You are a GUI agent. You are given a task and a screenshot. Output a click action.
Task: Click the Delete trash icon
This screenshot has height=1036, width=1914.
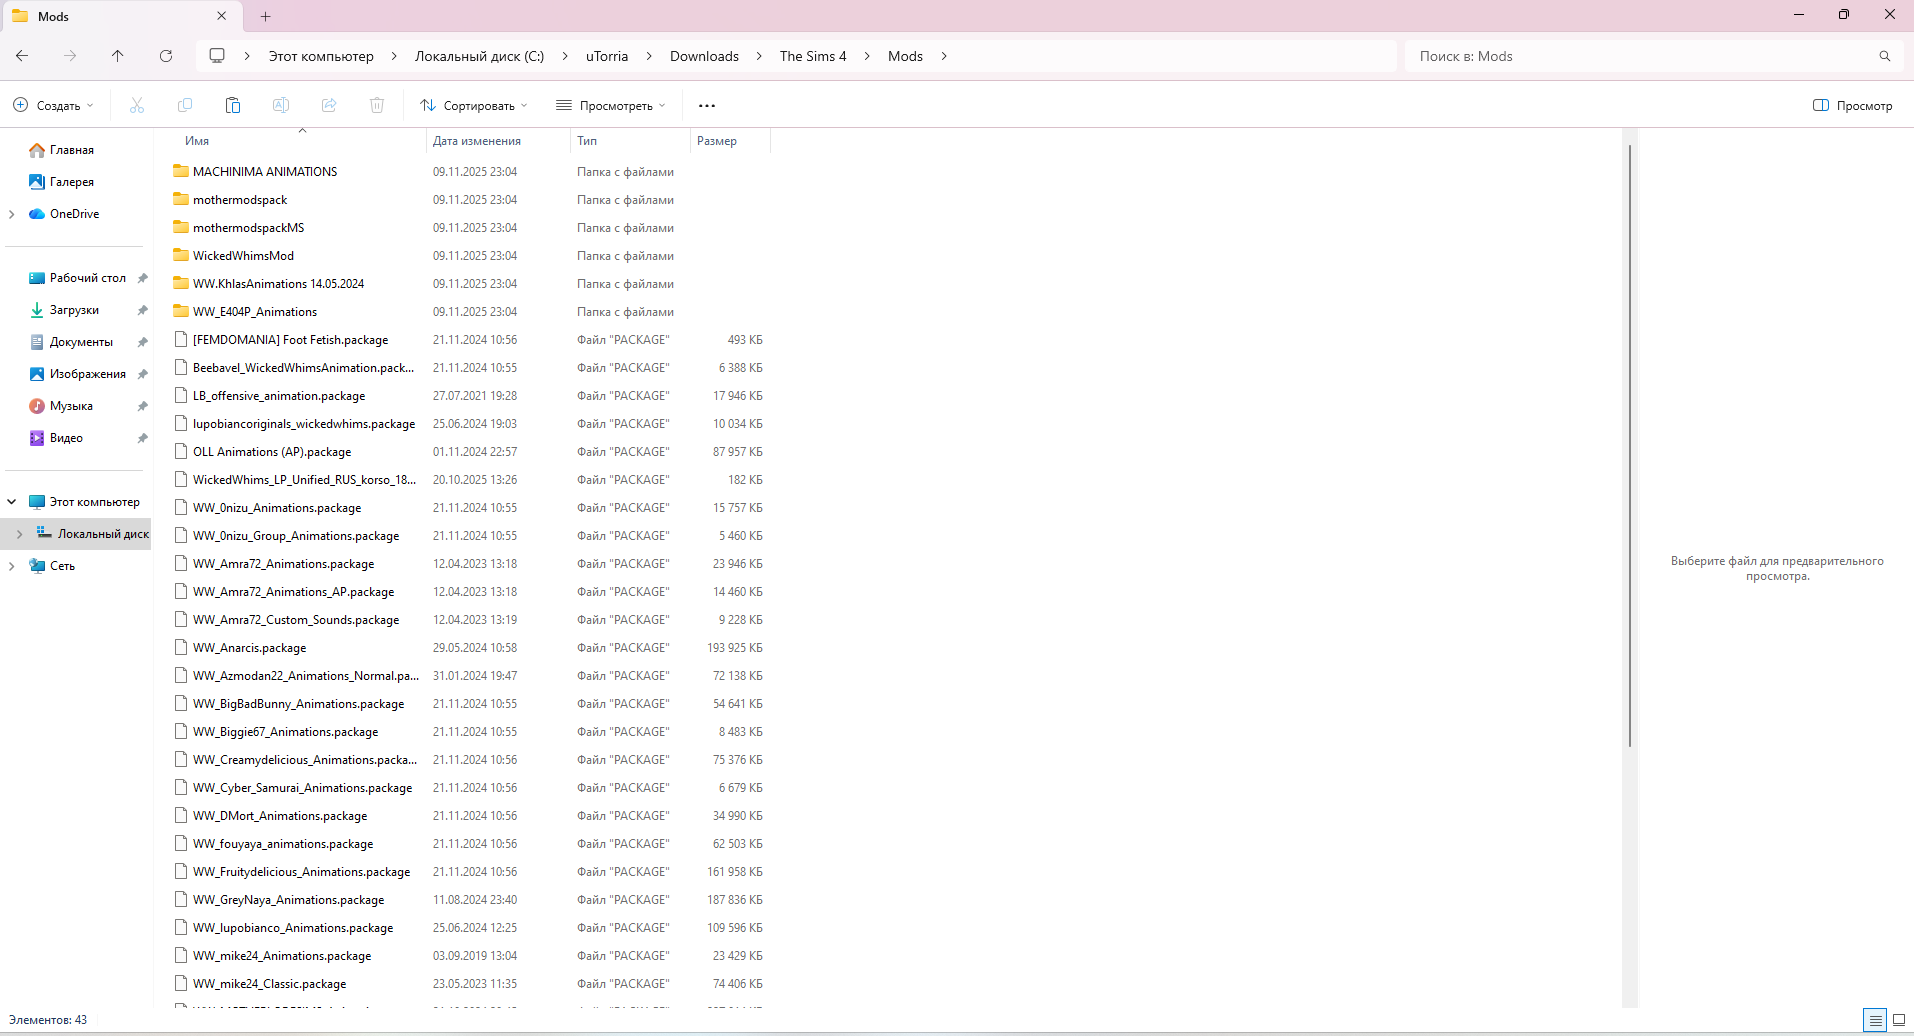377,105
